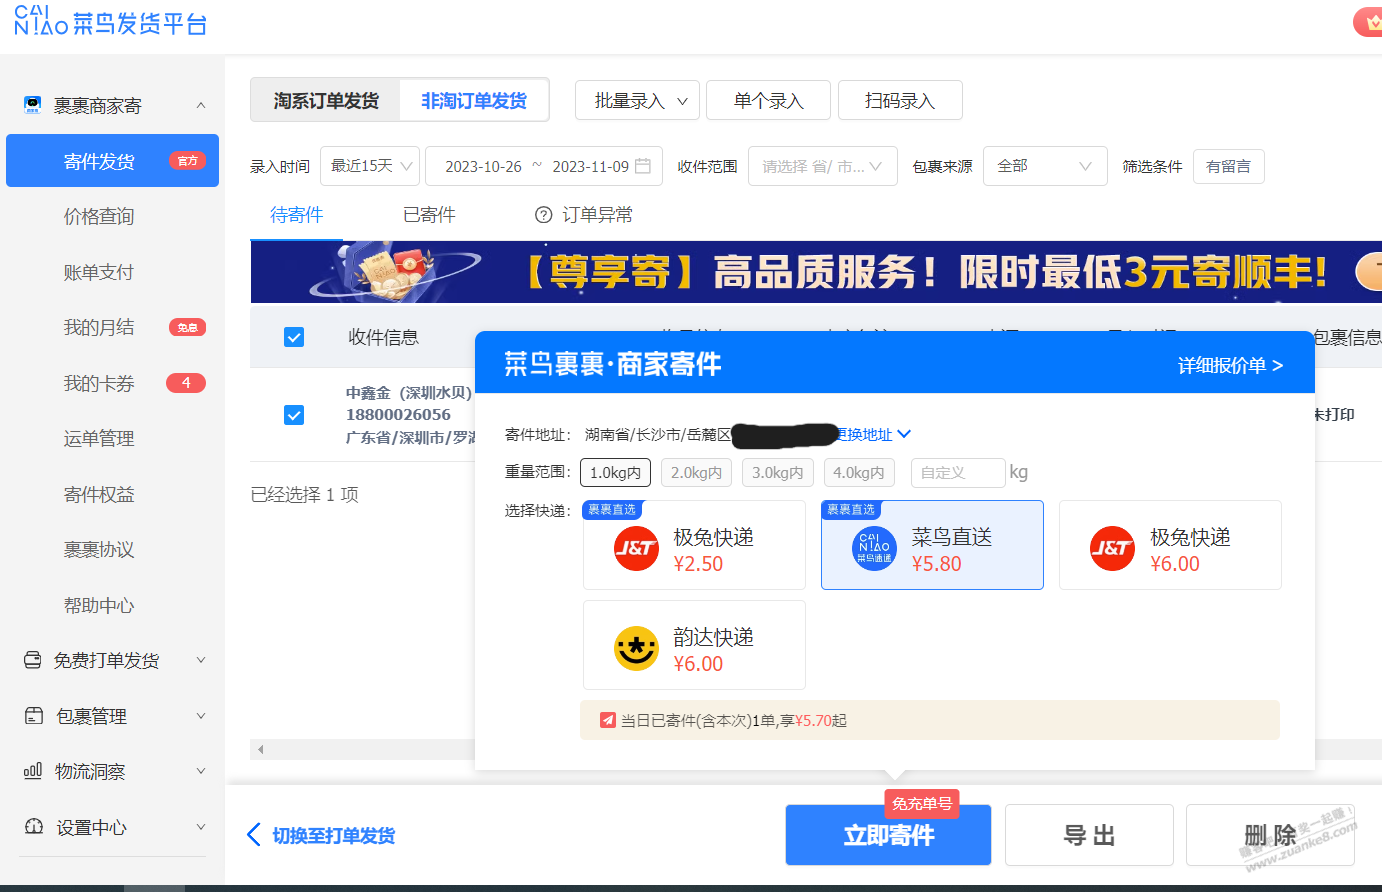The image size is (1382, 892).
Task: Choose 极兔快递 at ¥6.00
Action: 1170,545
